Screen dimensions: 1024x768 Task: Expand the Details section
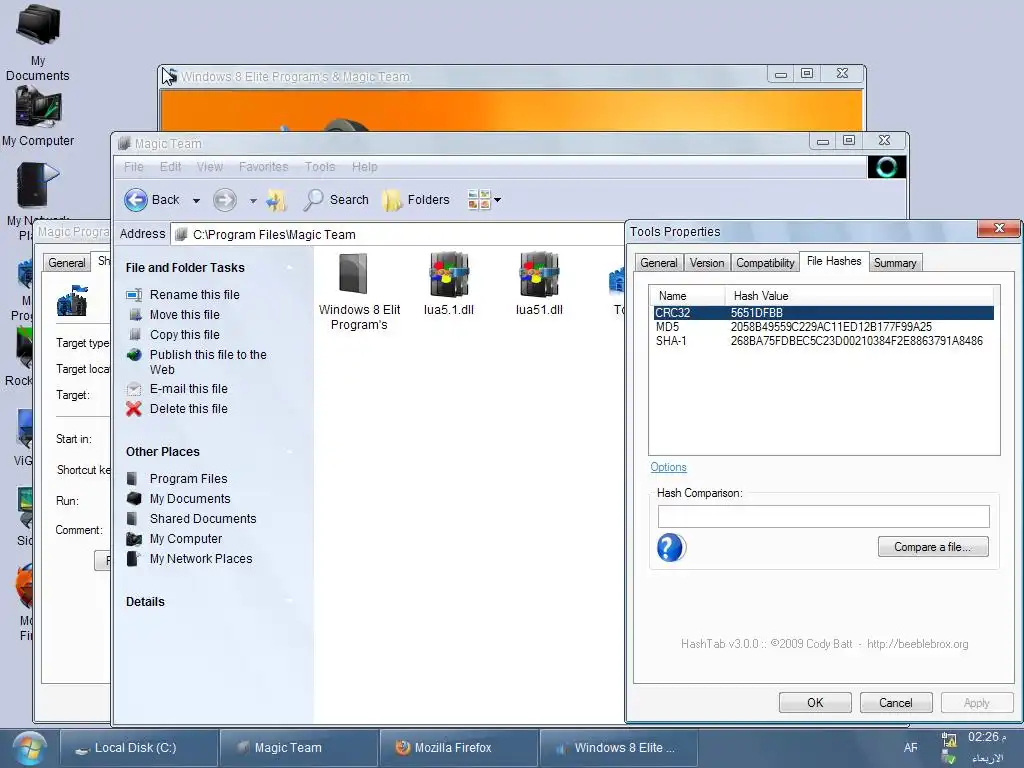tap(289, 602)
